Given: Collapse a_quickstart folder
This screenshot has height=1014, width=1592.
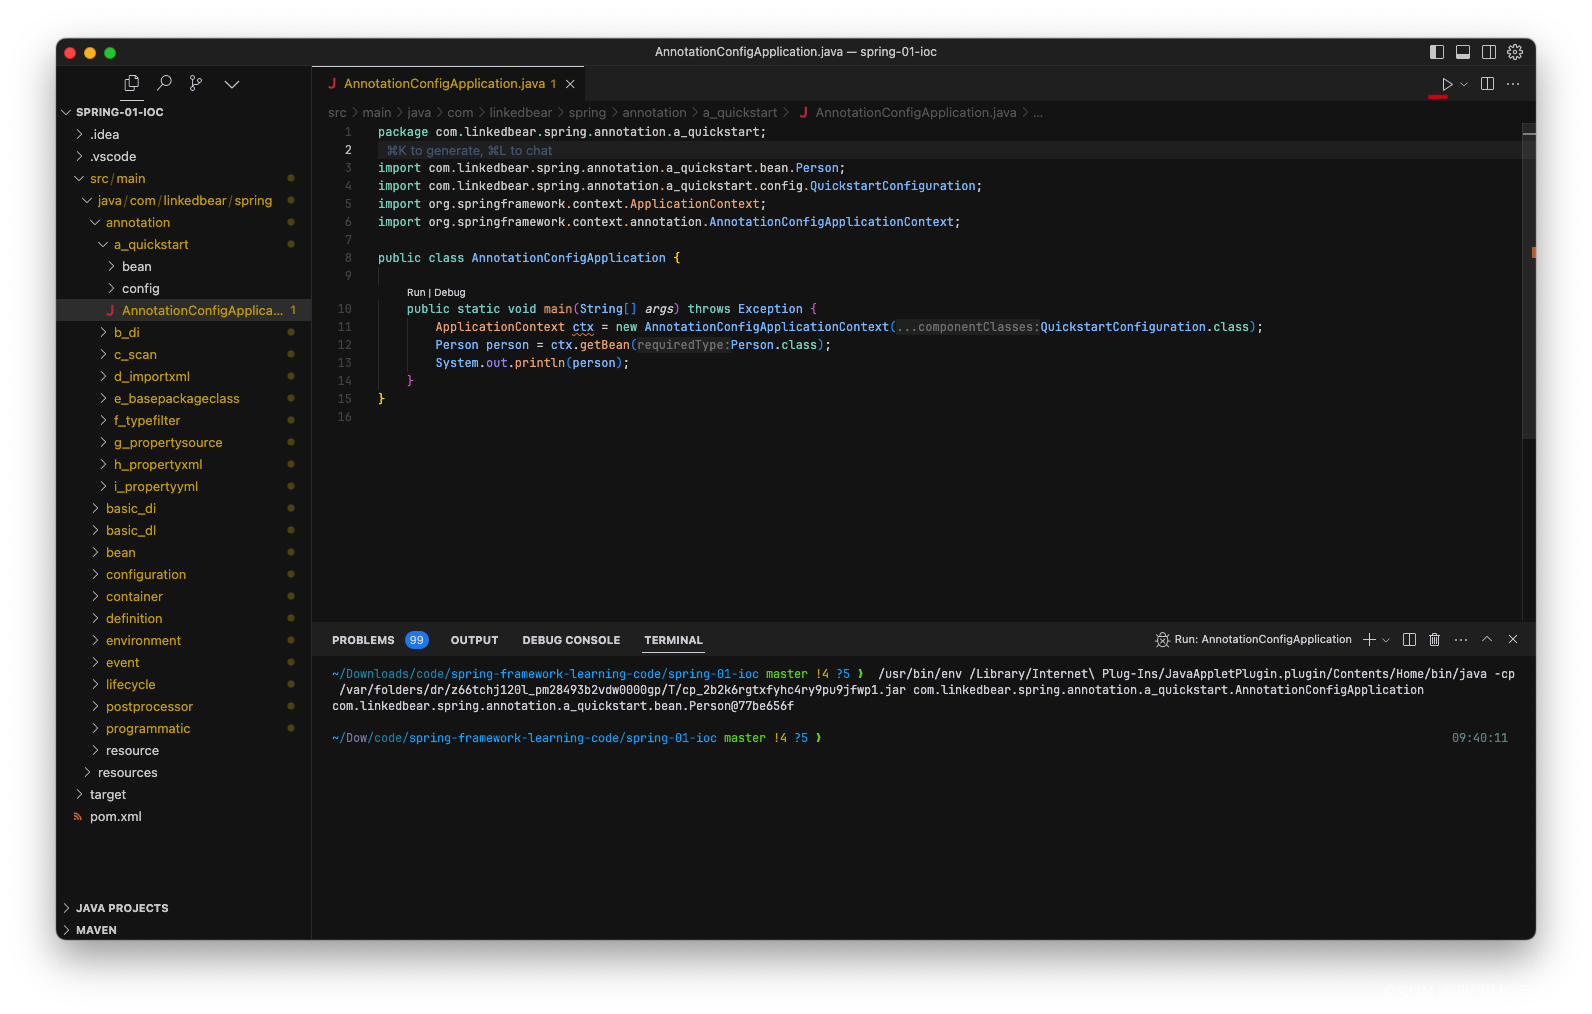Looking at the screenshot, I should 183,244.
